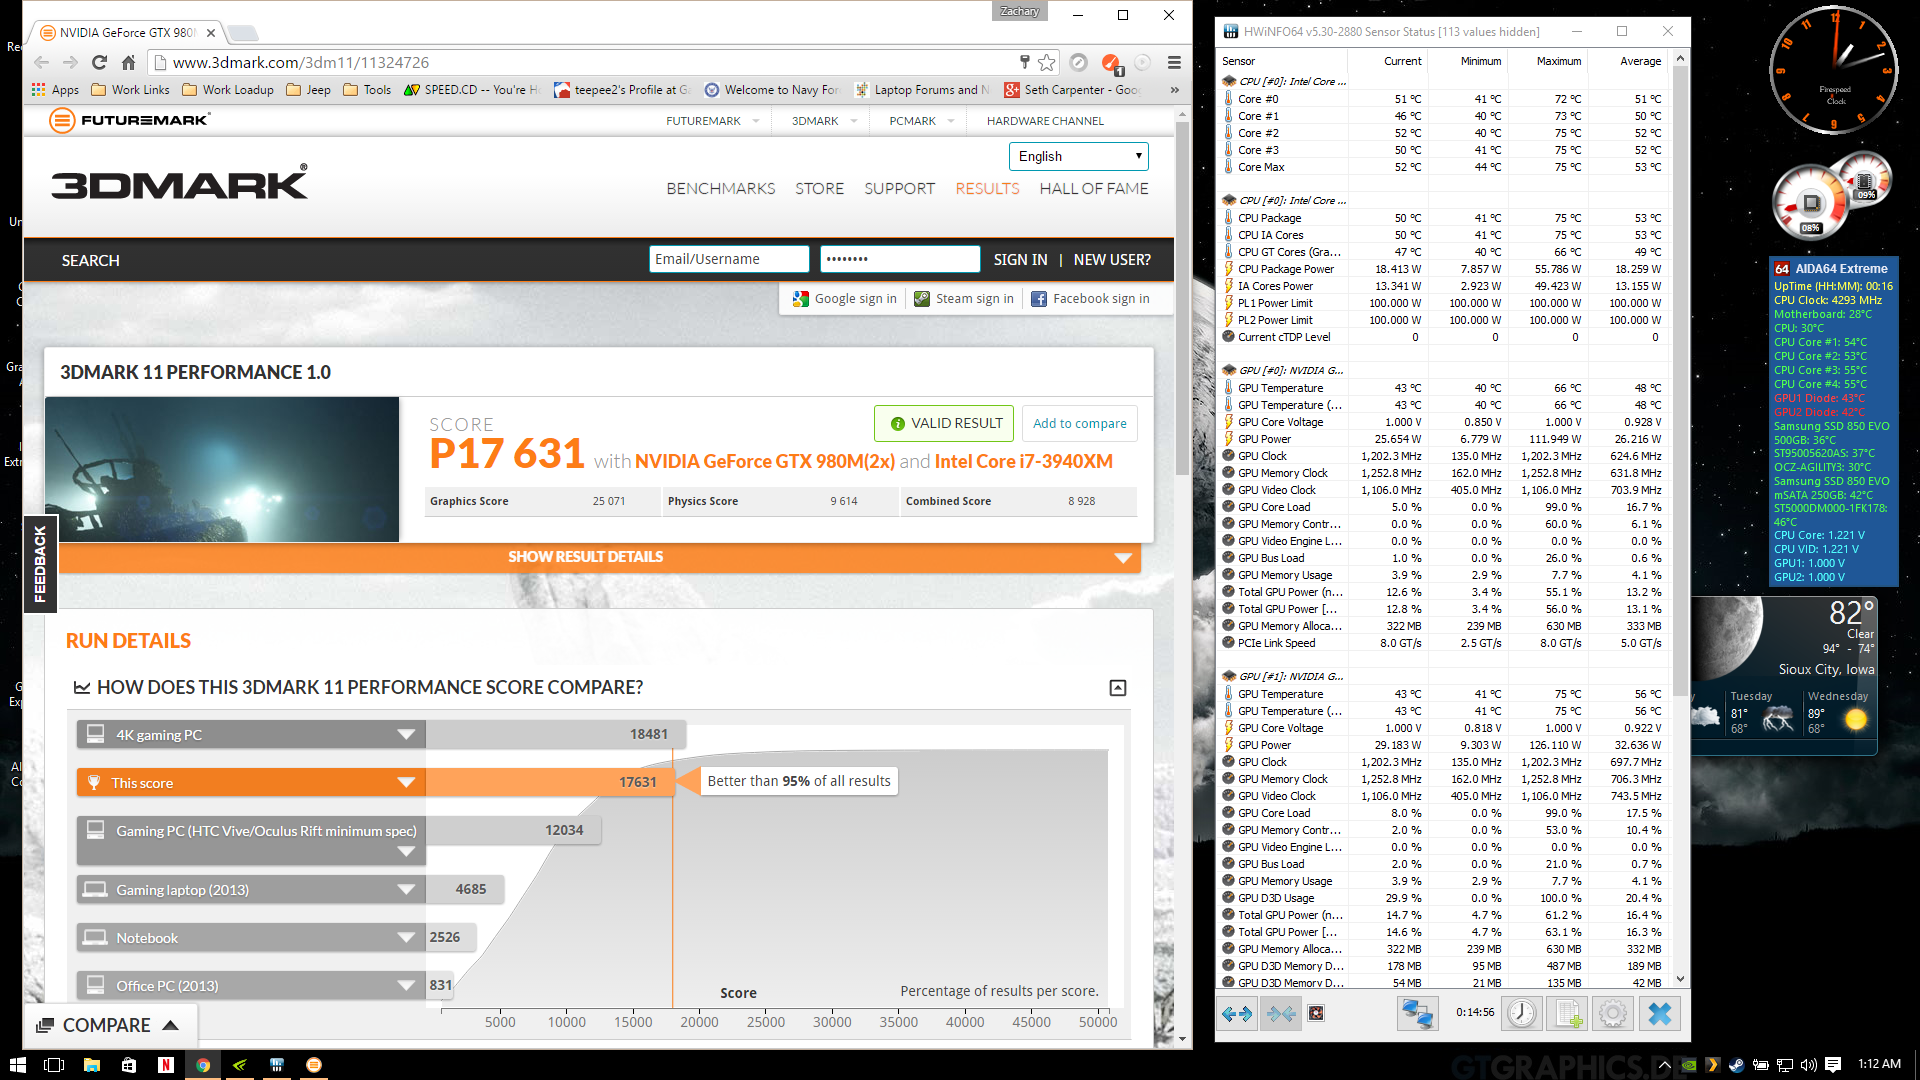Viewport: 1920px width, 1080px height.
Task: Click Chrome home icon
Action: pyautogui.click(x=128, y=62)
